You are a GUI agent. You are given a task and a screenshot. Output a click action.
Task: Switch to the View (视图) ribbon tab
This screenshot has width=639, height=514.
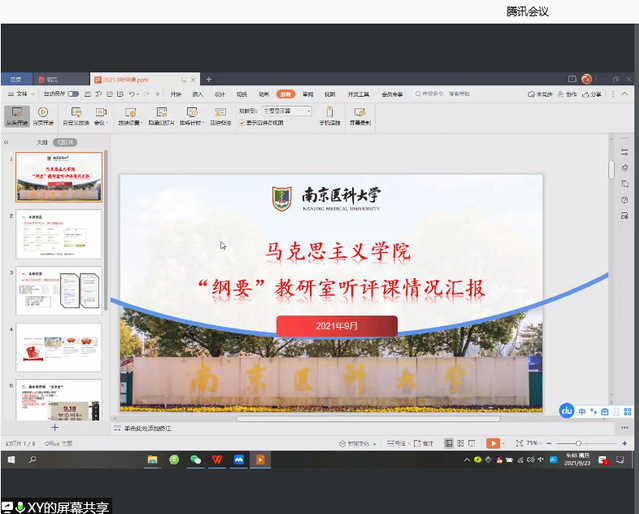pyautogui.click(x=330, y=94)
